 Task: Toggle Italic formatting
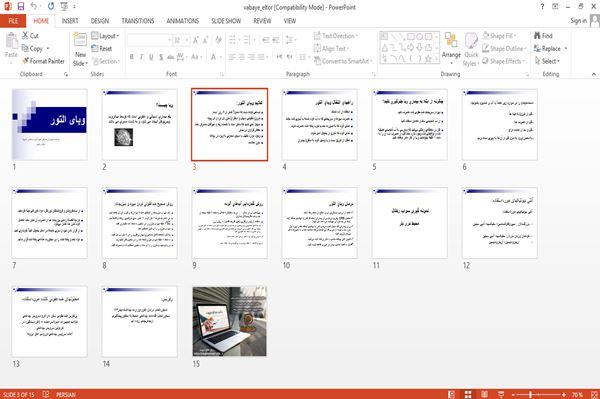click(x=141, y=57)
